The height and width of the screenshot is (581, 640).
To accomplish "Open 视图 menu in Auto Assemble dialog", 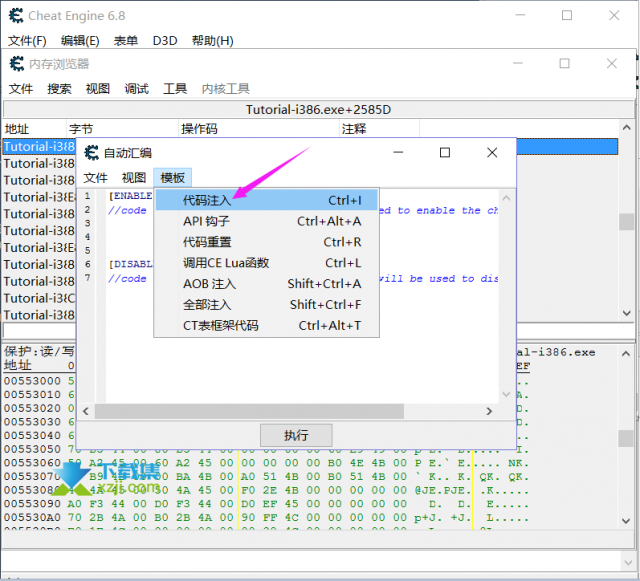I will (x=134, y=178).
